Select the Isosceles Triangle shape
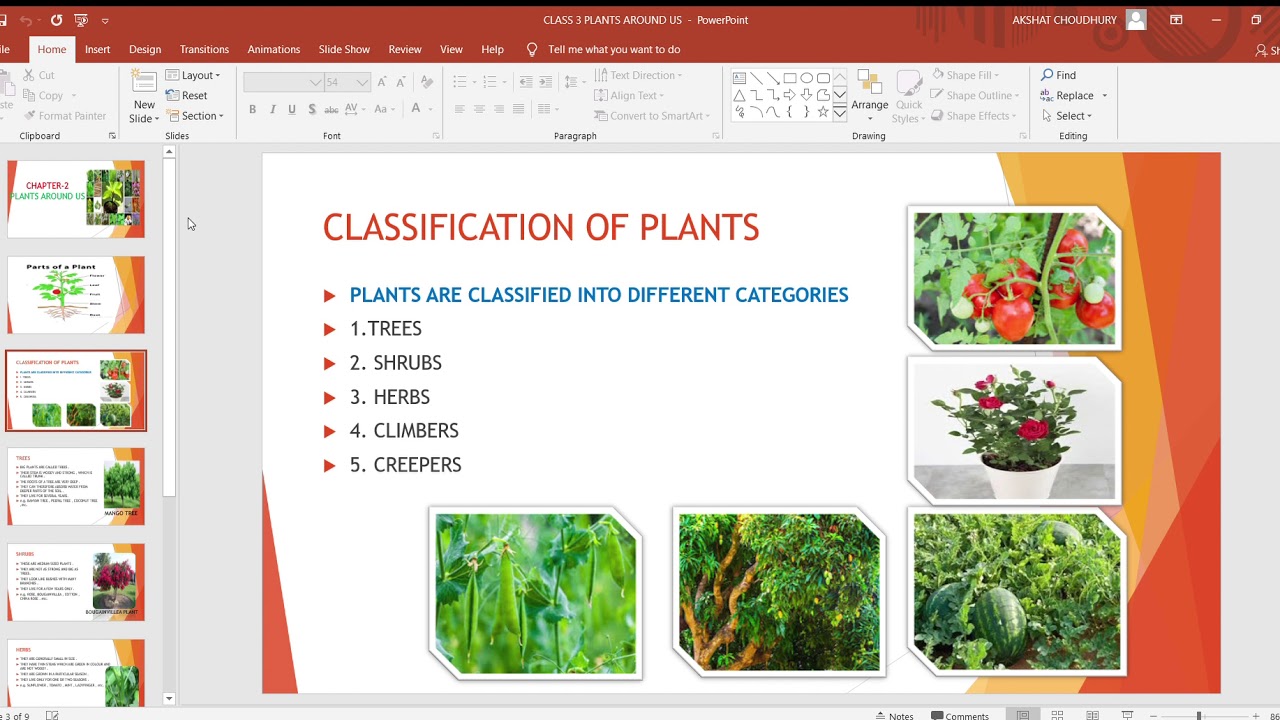Screen dimensions: 1280x720 pyautogui.click(x=739, y=95)
